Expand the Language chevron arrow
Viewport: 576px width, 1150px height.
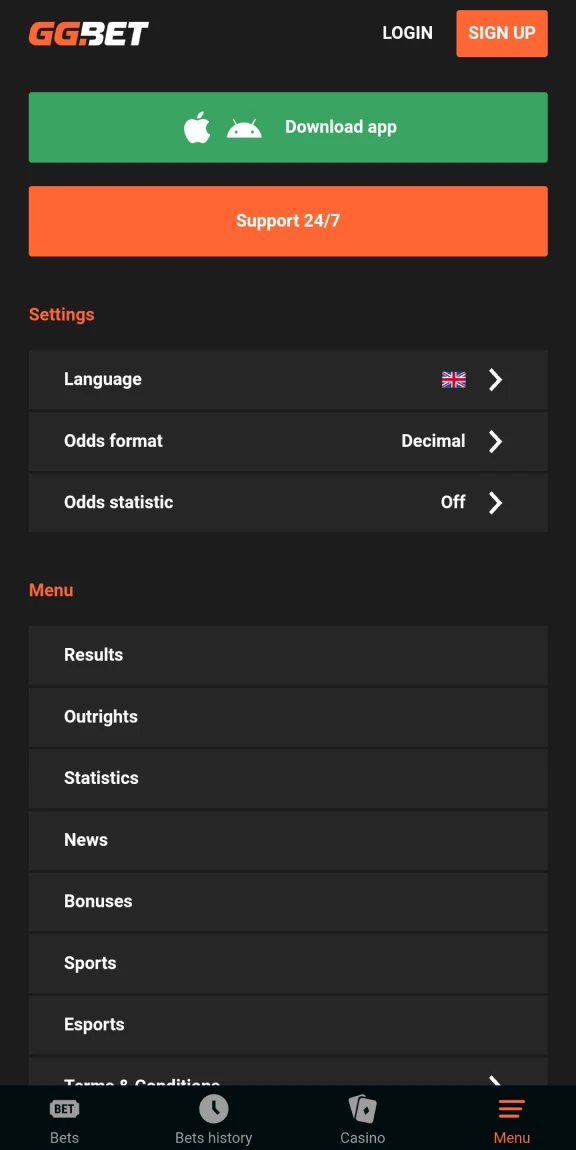[x=495, y=379]
